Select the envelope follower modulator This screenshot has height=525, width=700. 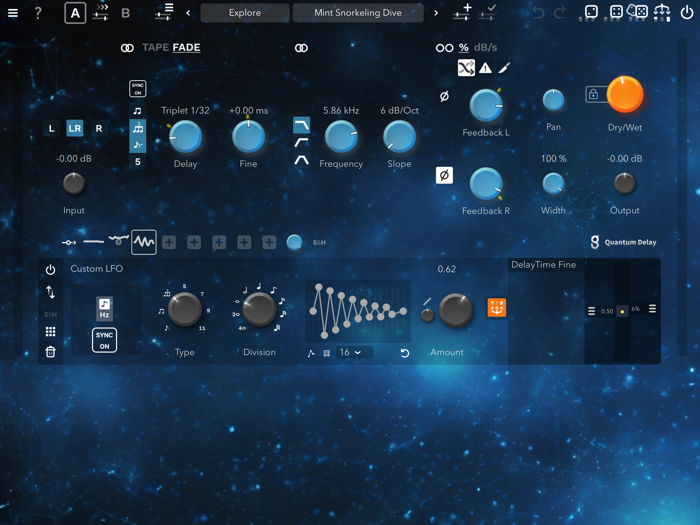118,240
